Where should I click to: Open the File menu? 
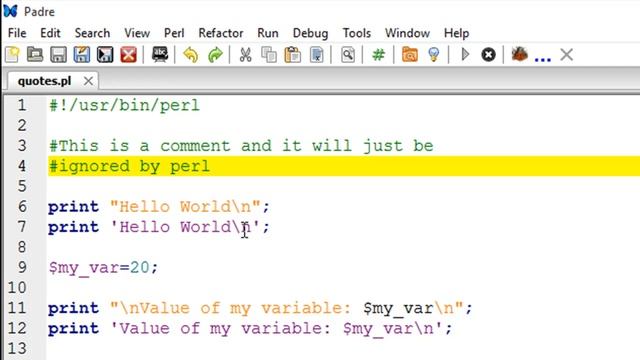[17, 33]
